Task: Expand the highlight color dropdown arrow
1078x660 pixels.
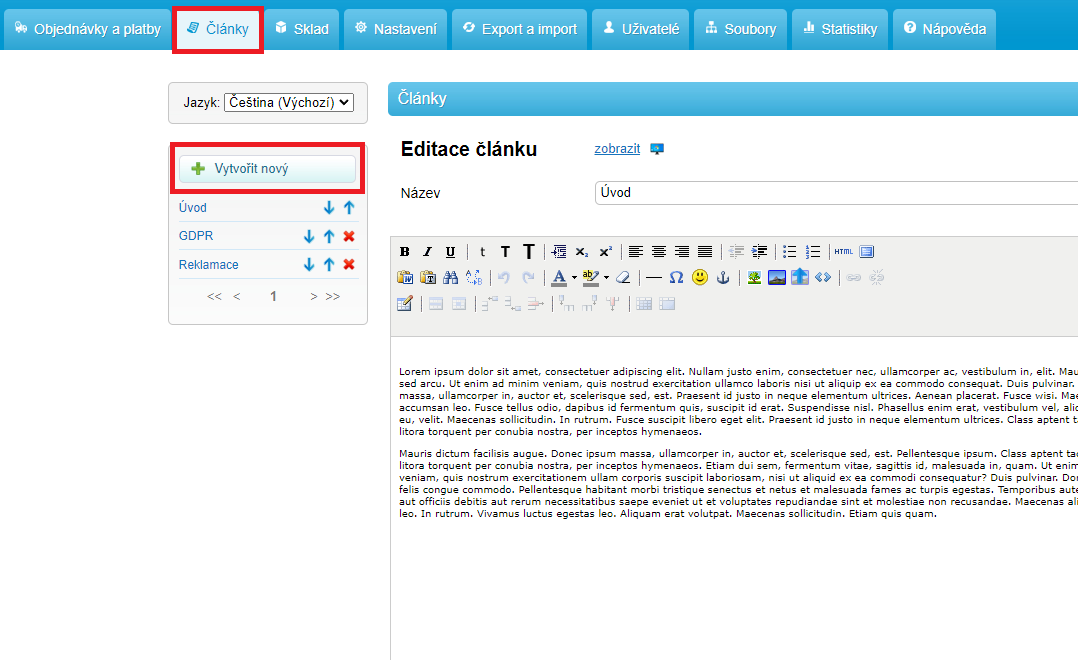Action: coord(606,278)
